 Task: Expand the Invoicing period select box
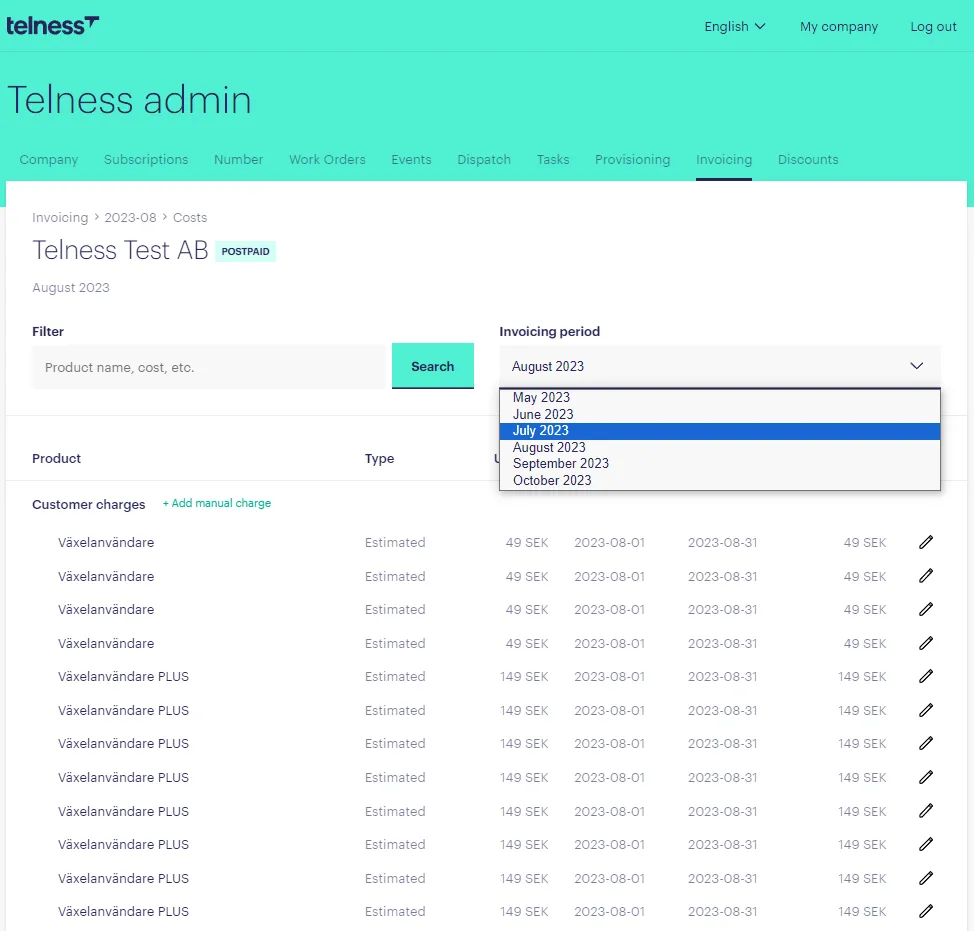[719, 366]
